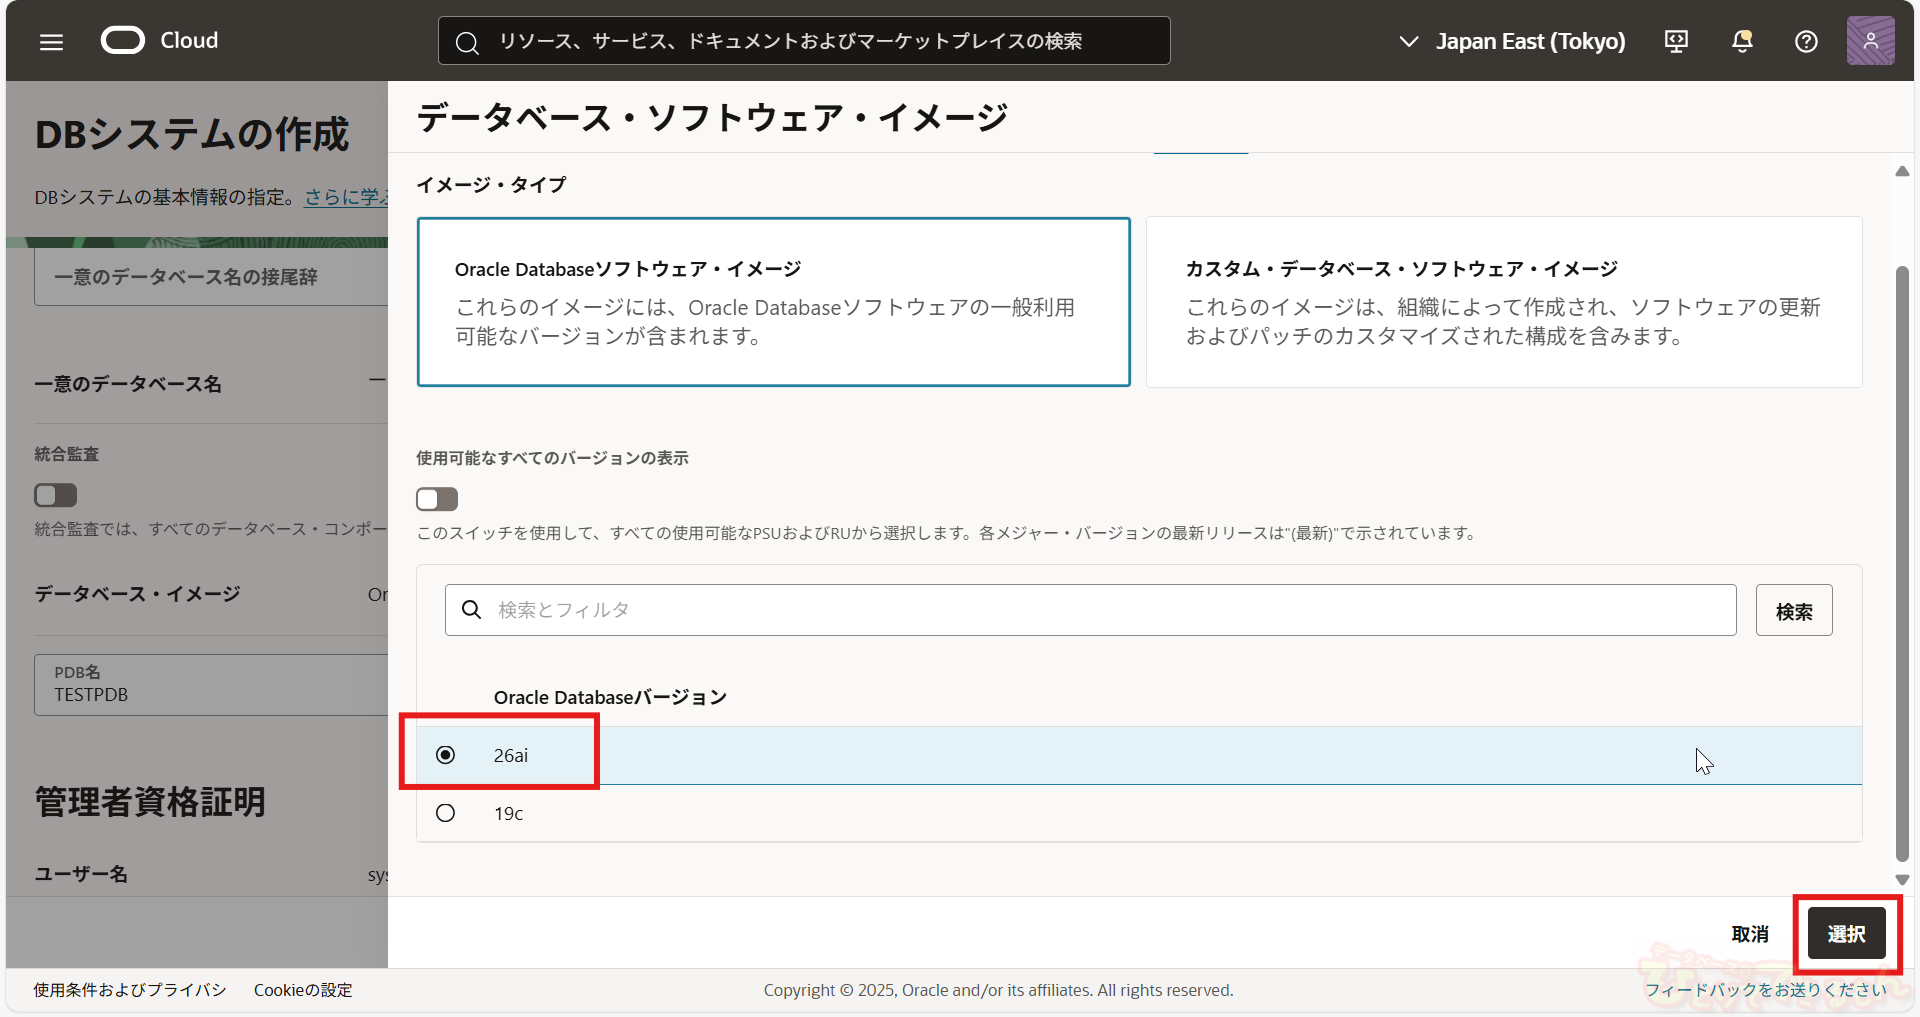Screen dimensions: 1920x1017
Task: Click the 取消 cancel button
Action: (1750, 934)
